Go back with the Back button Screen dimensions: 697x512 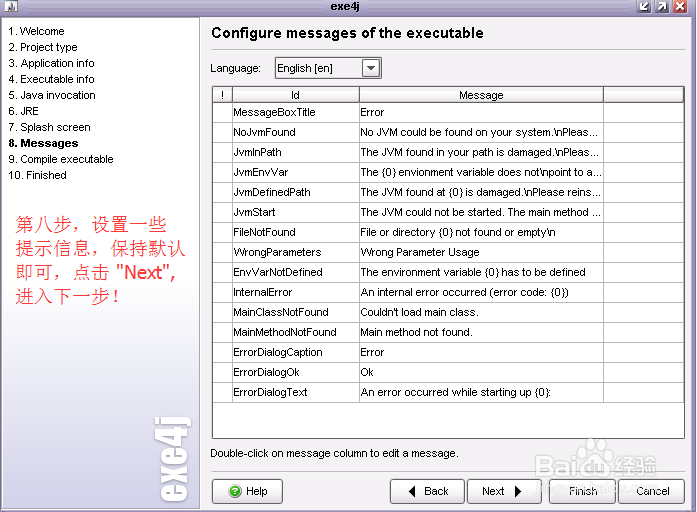pyautogui.click(x=427, y=491)
